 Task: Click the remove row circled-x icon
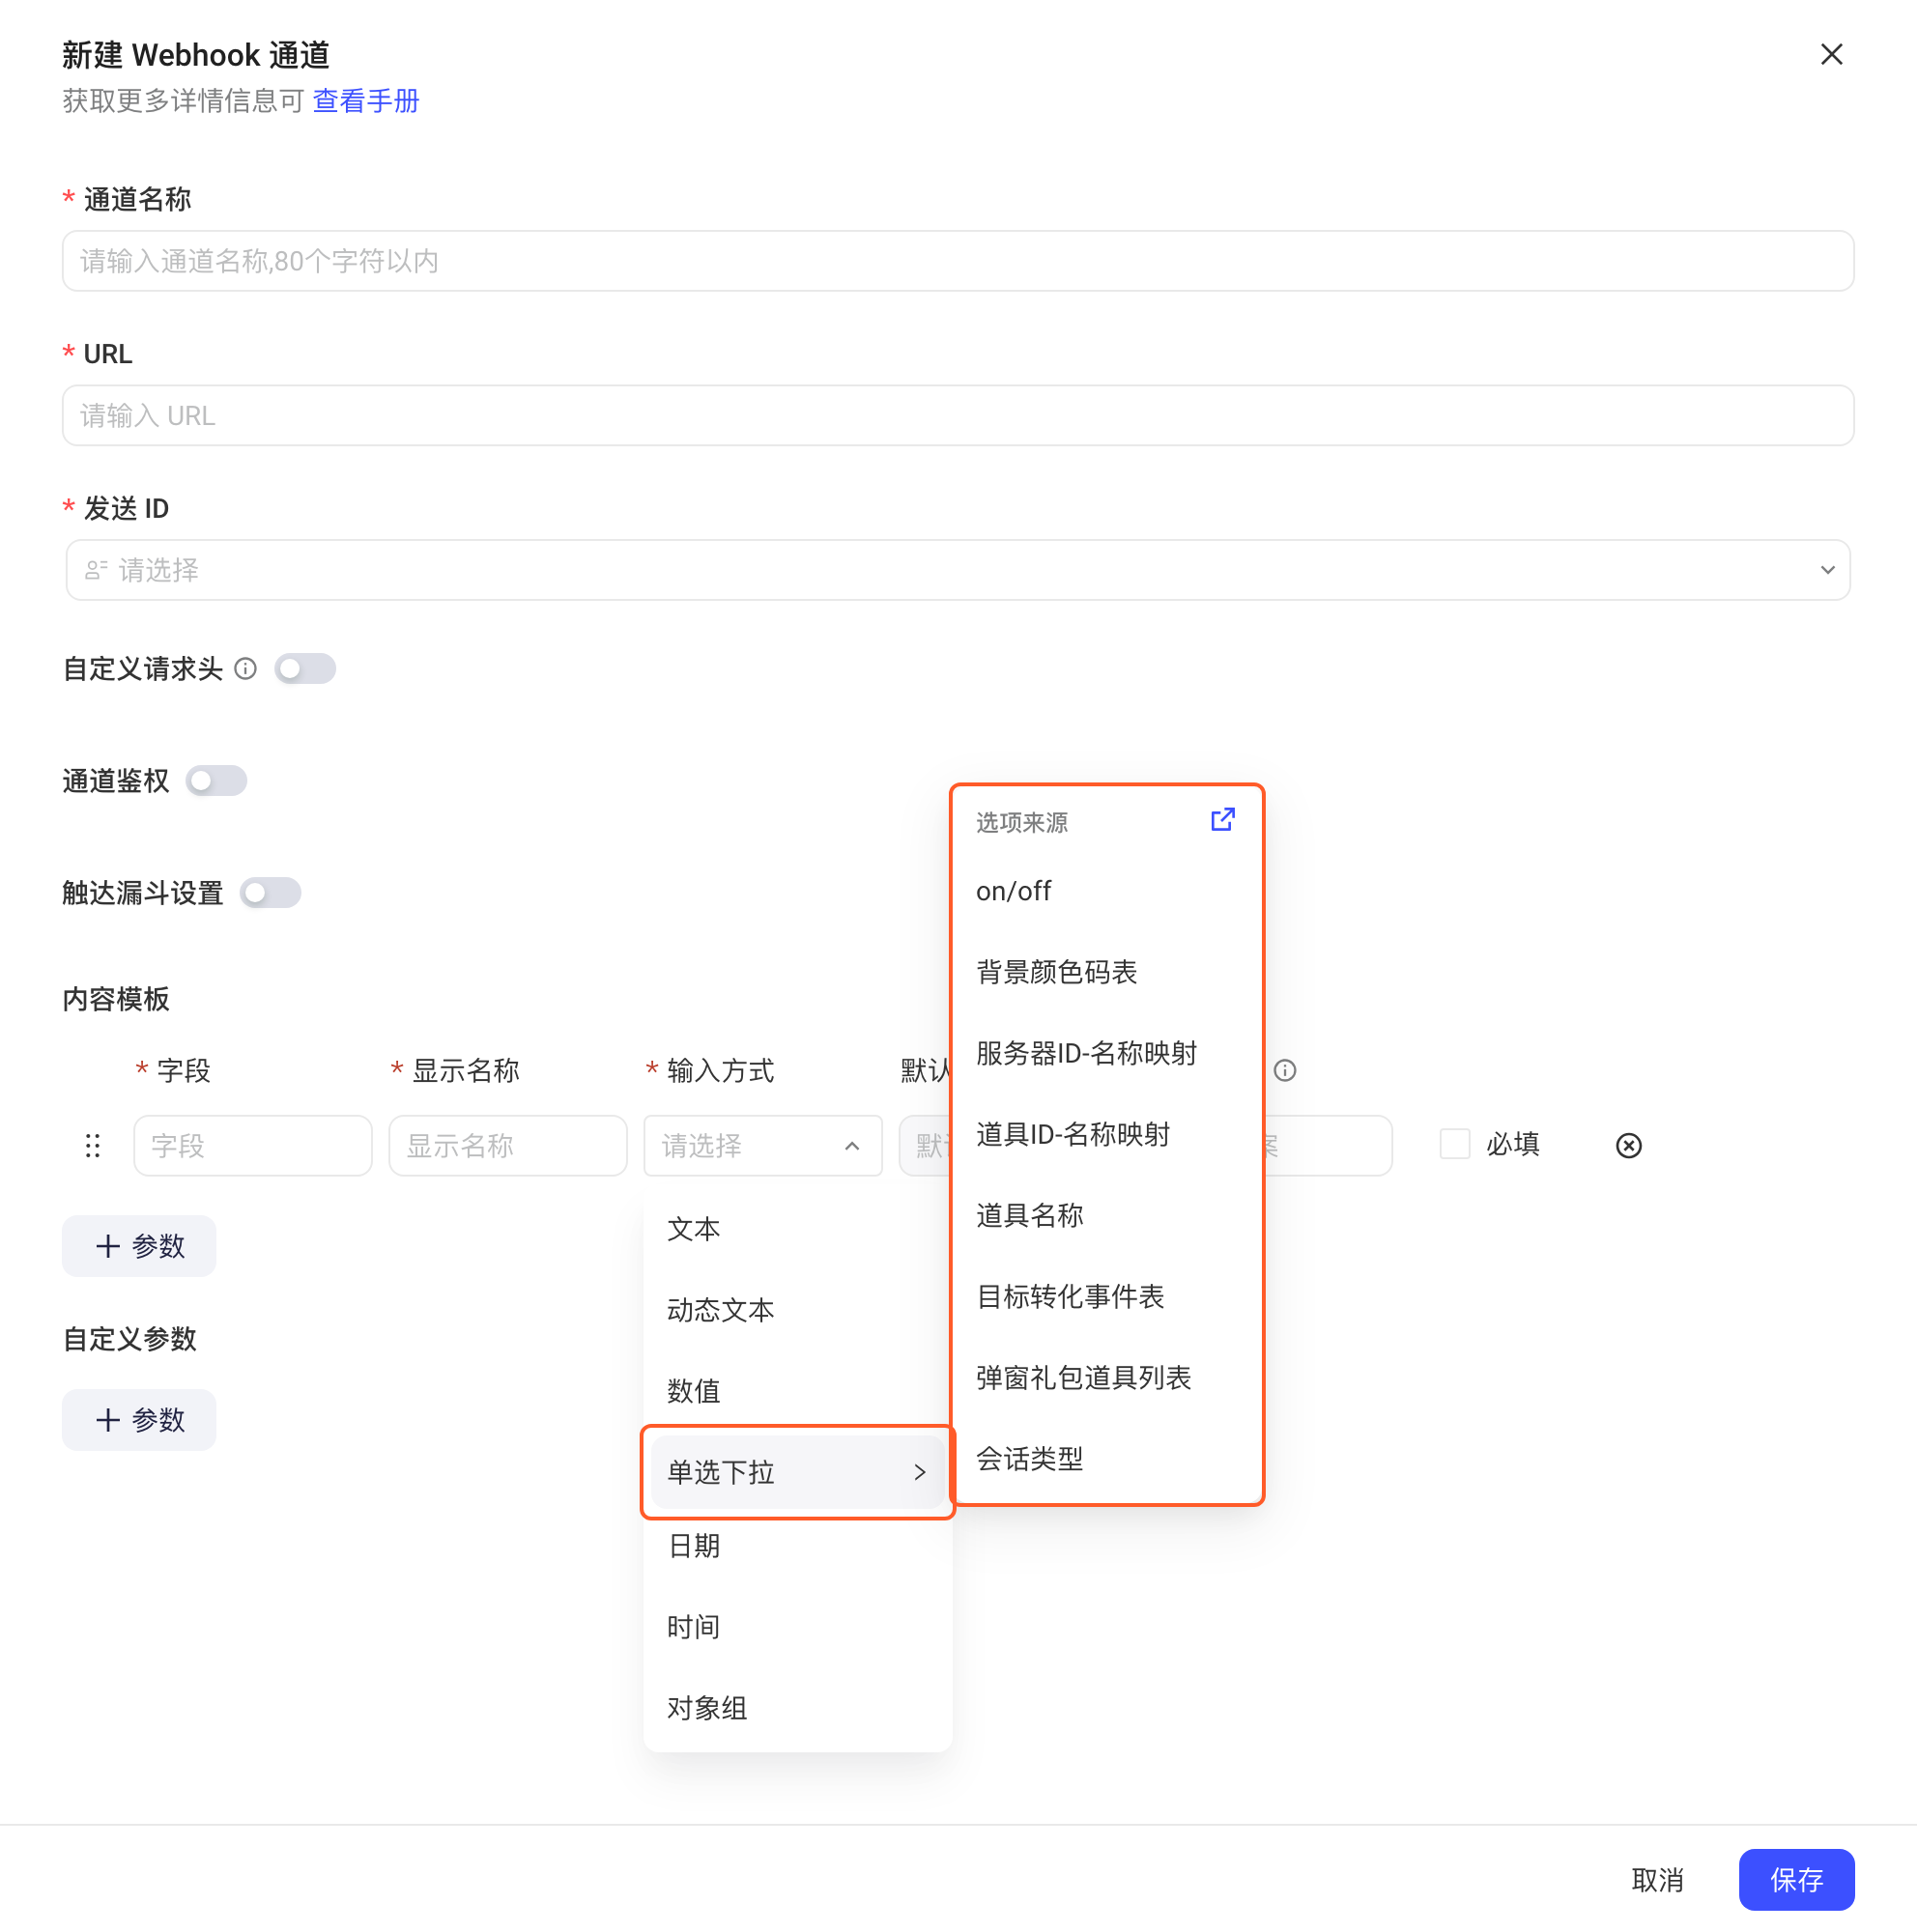tap(1629, 1146)
